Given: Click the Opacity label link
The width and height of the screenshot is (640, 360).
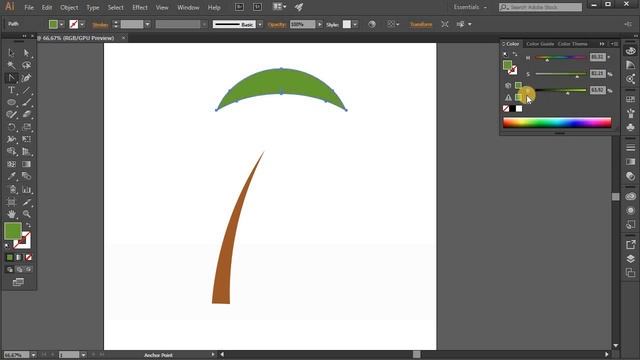Looking at the screenshot, I should [x=277, y=24].
